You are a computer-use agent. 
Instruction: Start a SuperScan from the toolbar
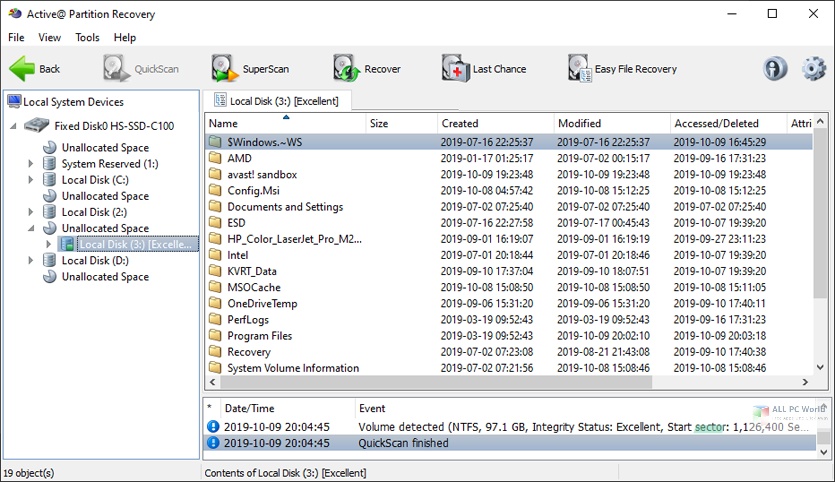250,69
